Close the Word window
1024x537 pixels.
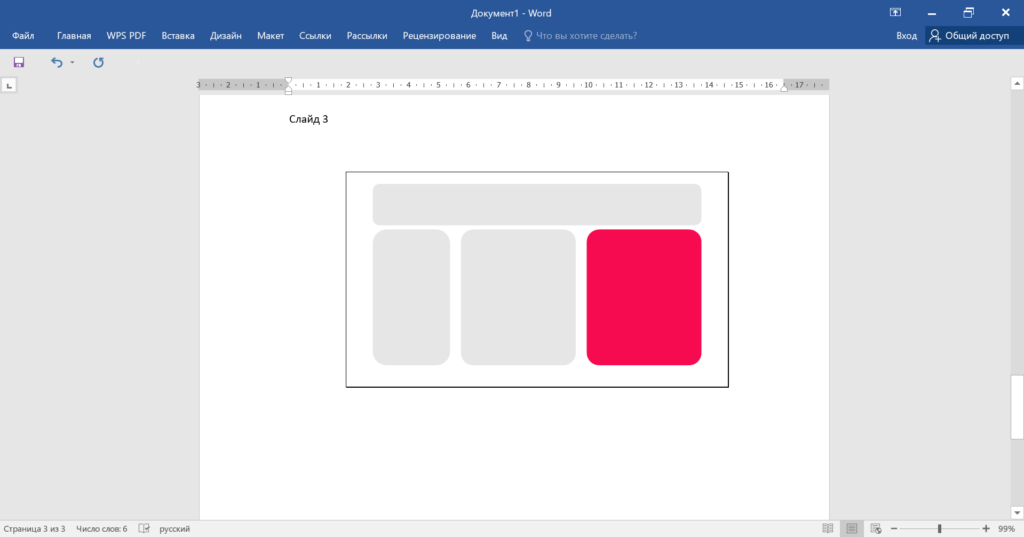tap(1006, 12)
